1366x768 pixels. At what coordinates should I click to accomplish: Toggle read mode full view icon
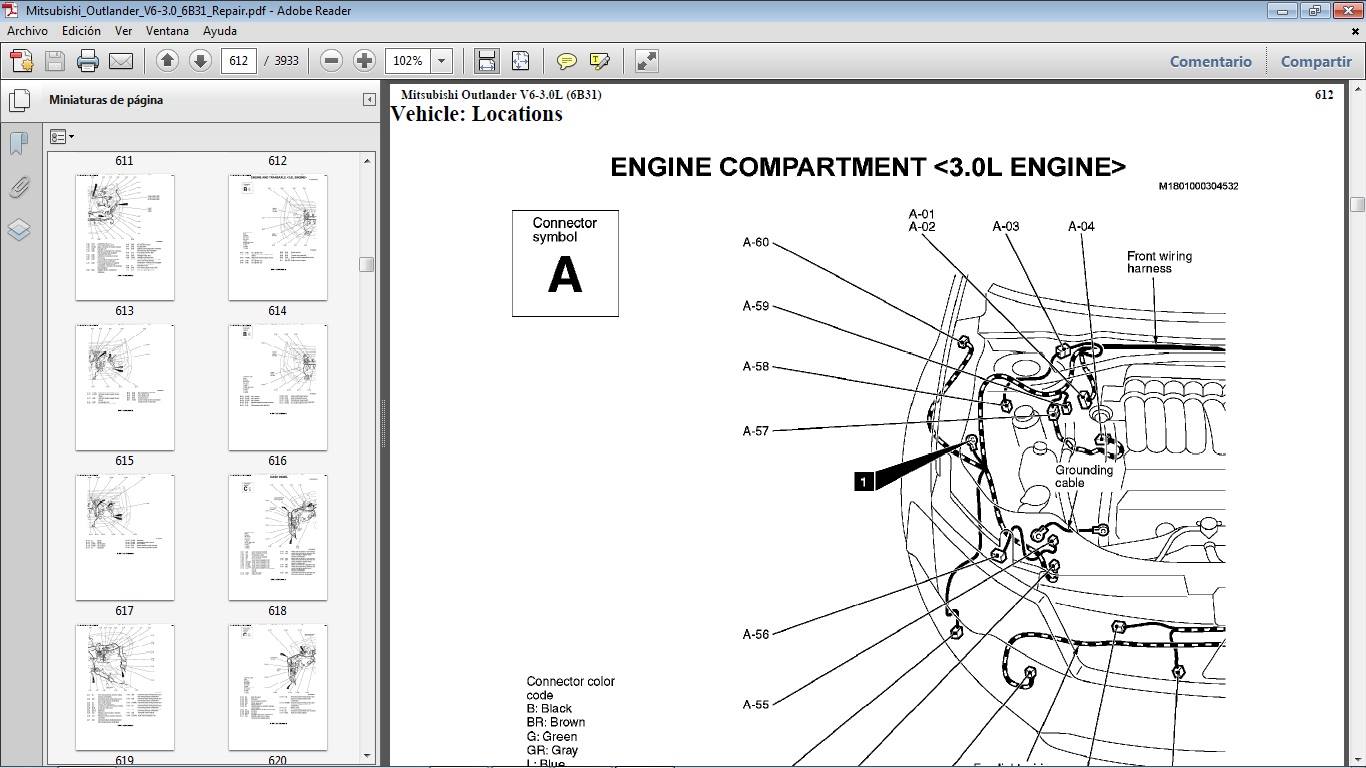[647, 61]
